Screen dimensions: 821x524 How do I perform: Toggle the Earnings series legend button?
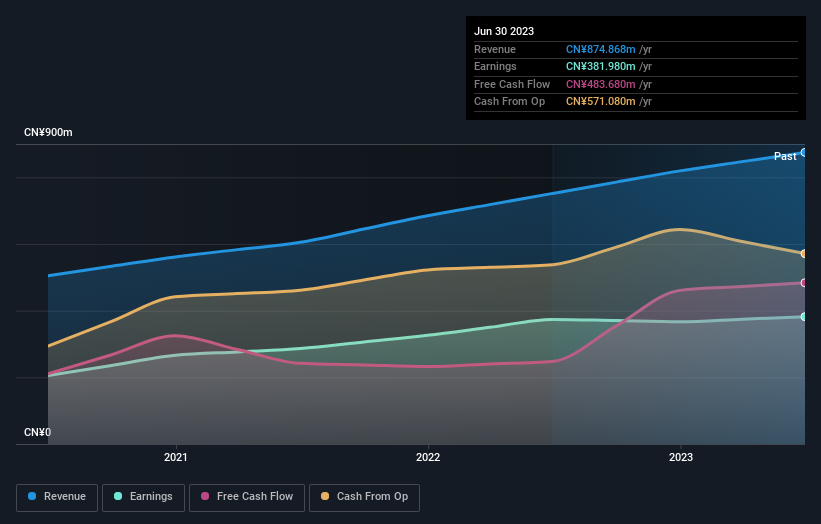tap(143, 497)
